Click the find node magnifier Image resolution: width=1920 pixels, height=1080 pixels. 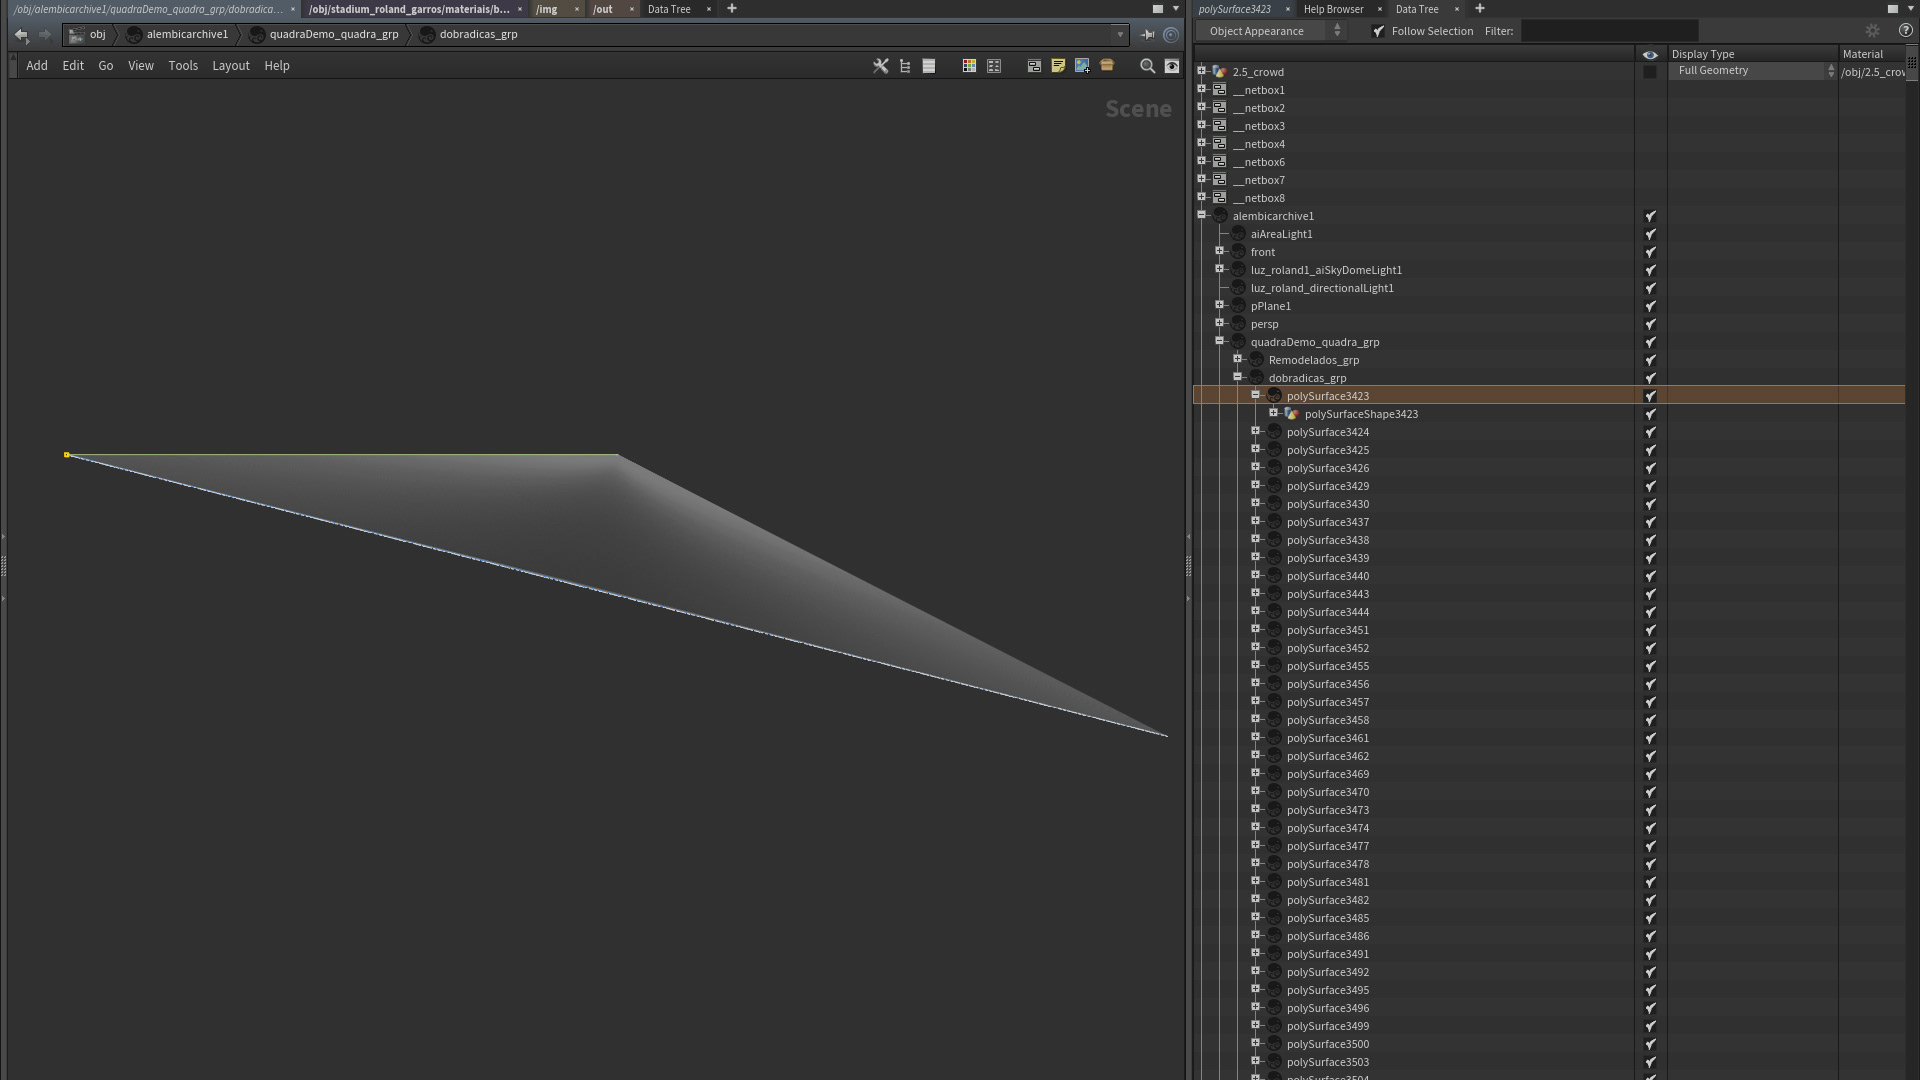pos(1147,66)
